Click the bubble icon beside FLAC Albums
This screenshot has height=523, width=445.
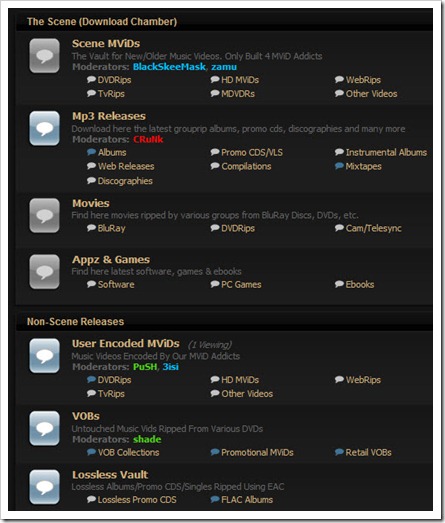pyautogui.click(x=215, y=499)
